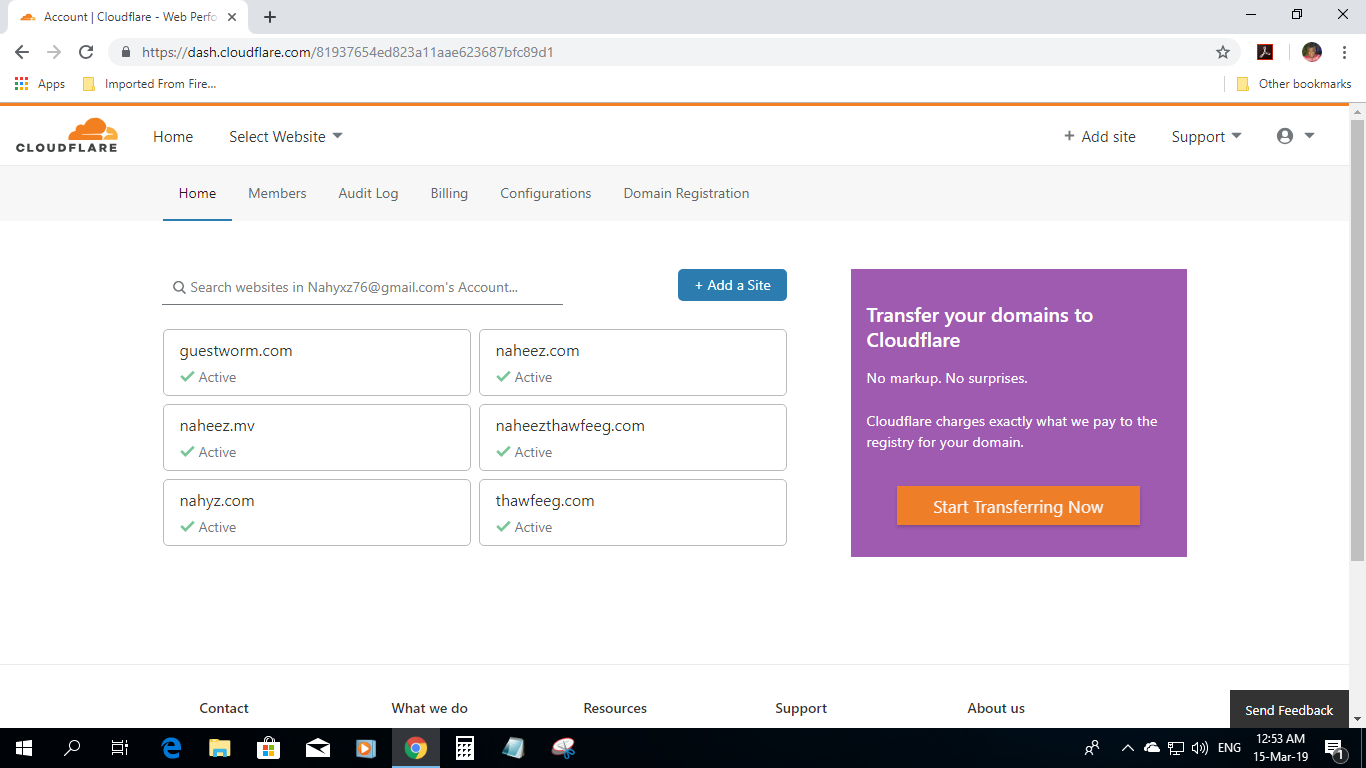1366x768 pixels.
Task: Switch to the Audit Log tab
Action: click(368, 193)
